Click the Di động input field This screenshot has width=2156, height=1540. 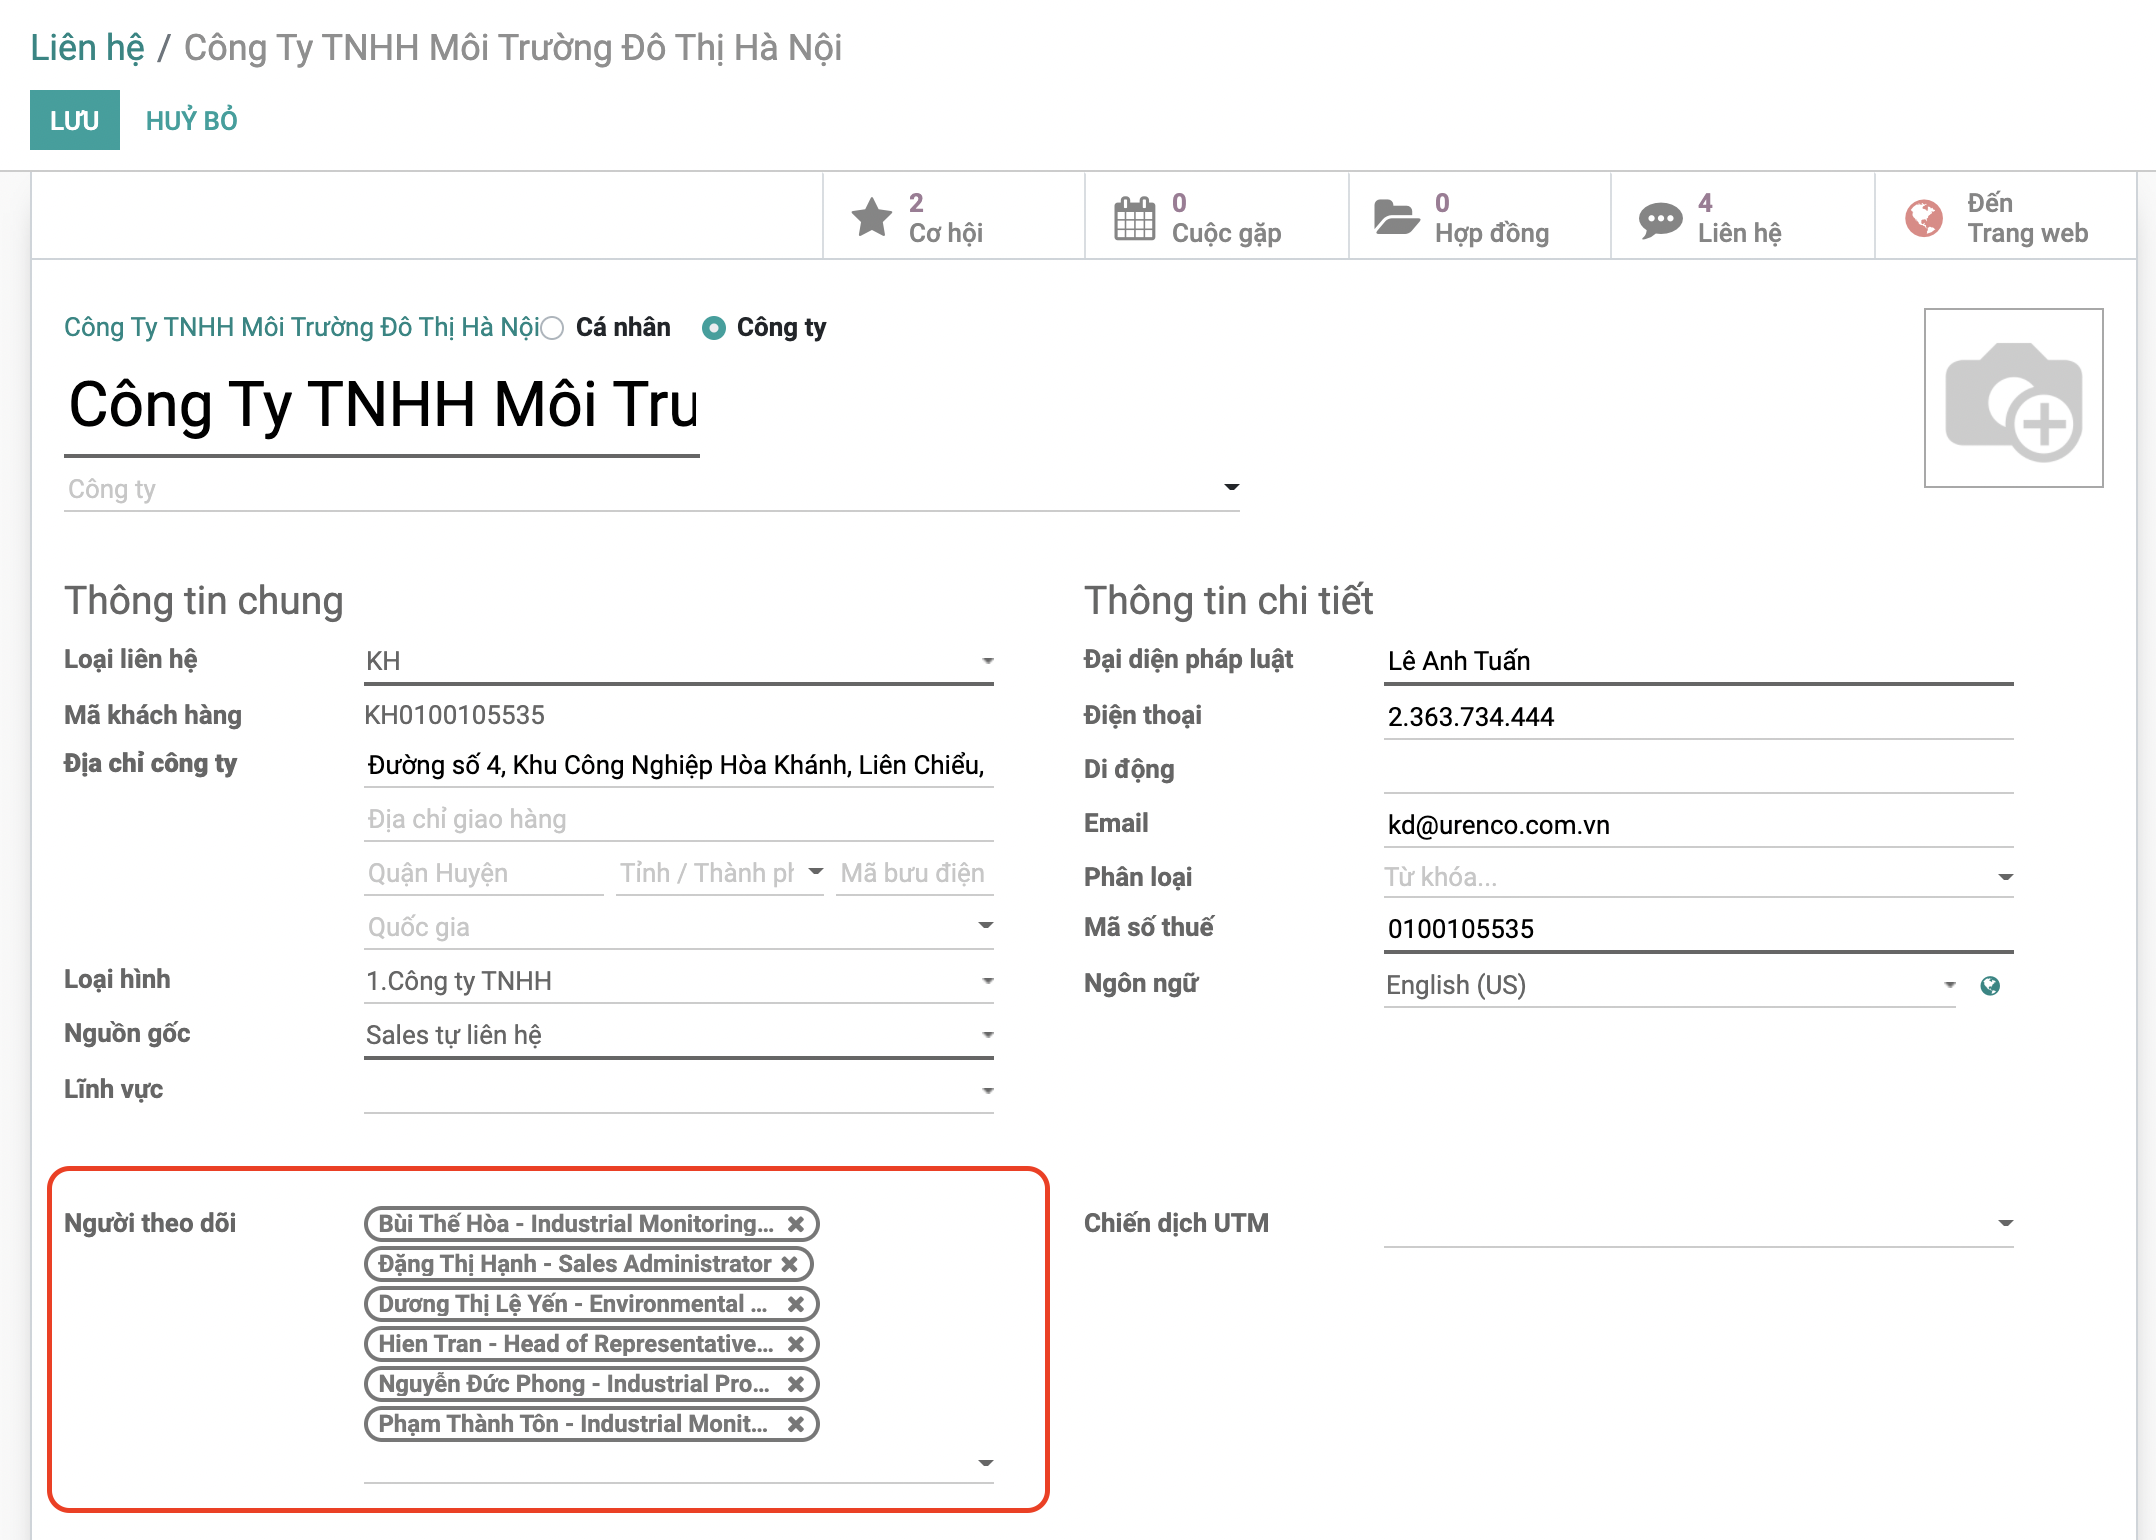pos(1697,770)
